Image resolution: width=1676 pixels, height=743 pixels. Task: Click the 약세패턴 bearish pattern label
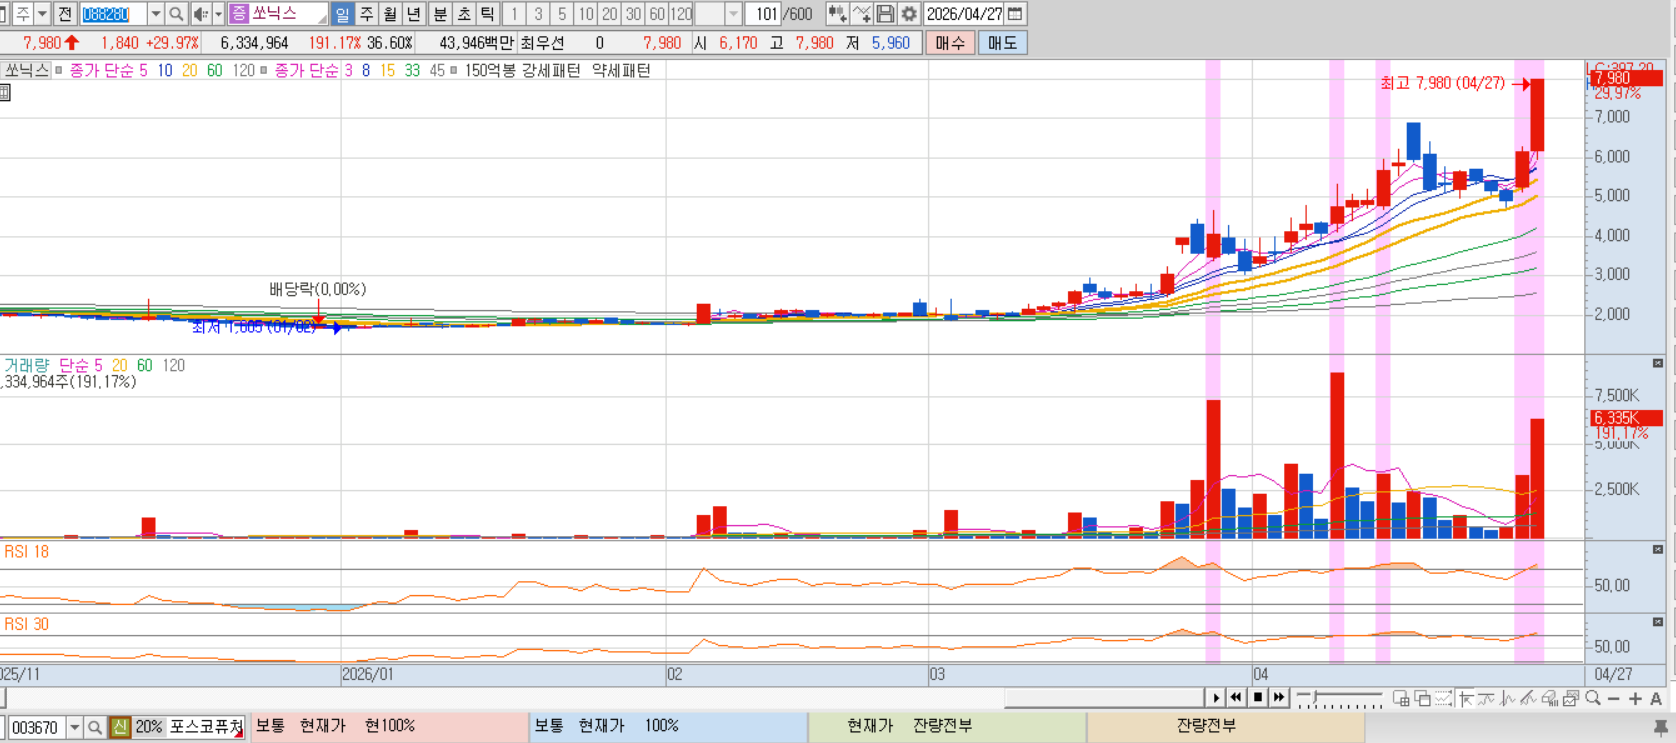point(621,70)
